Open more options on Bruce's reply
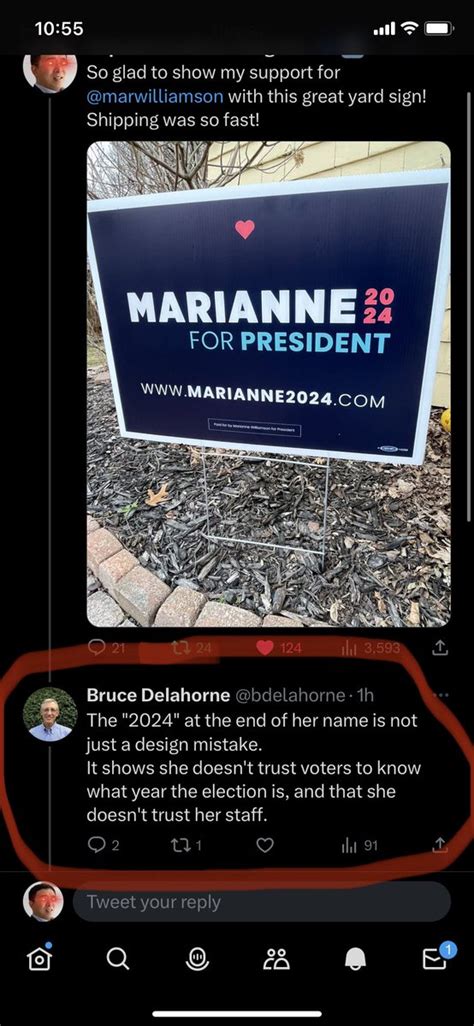Screen dimensions: 474x1026 pos(441,695)
